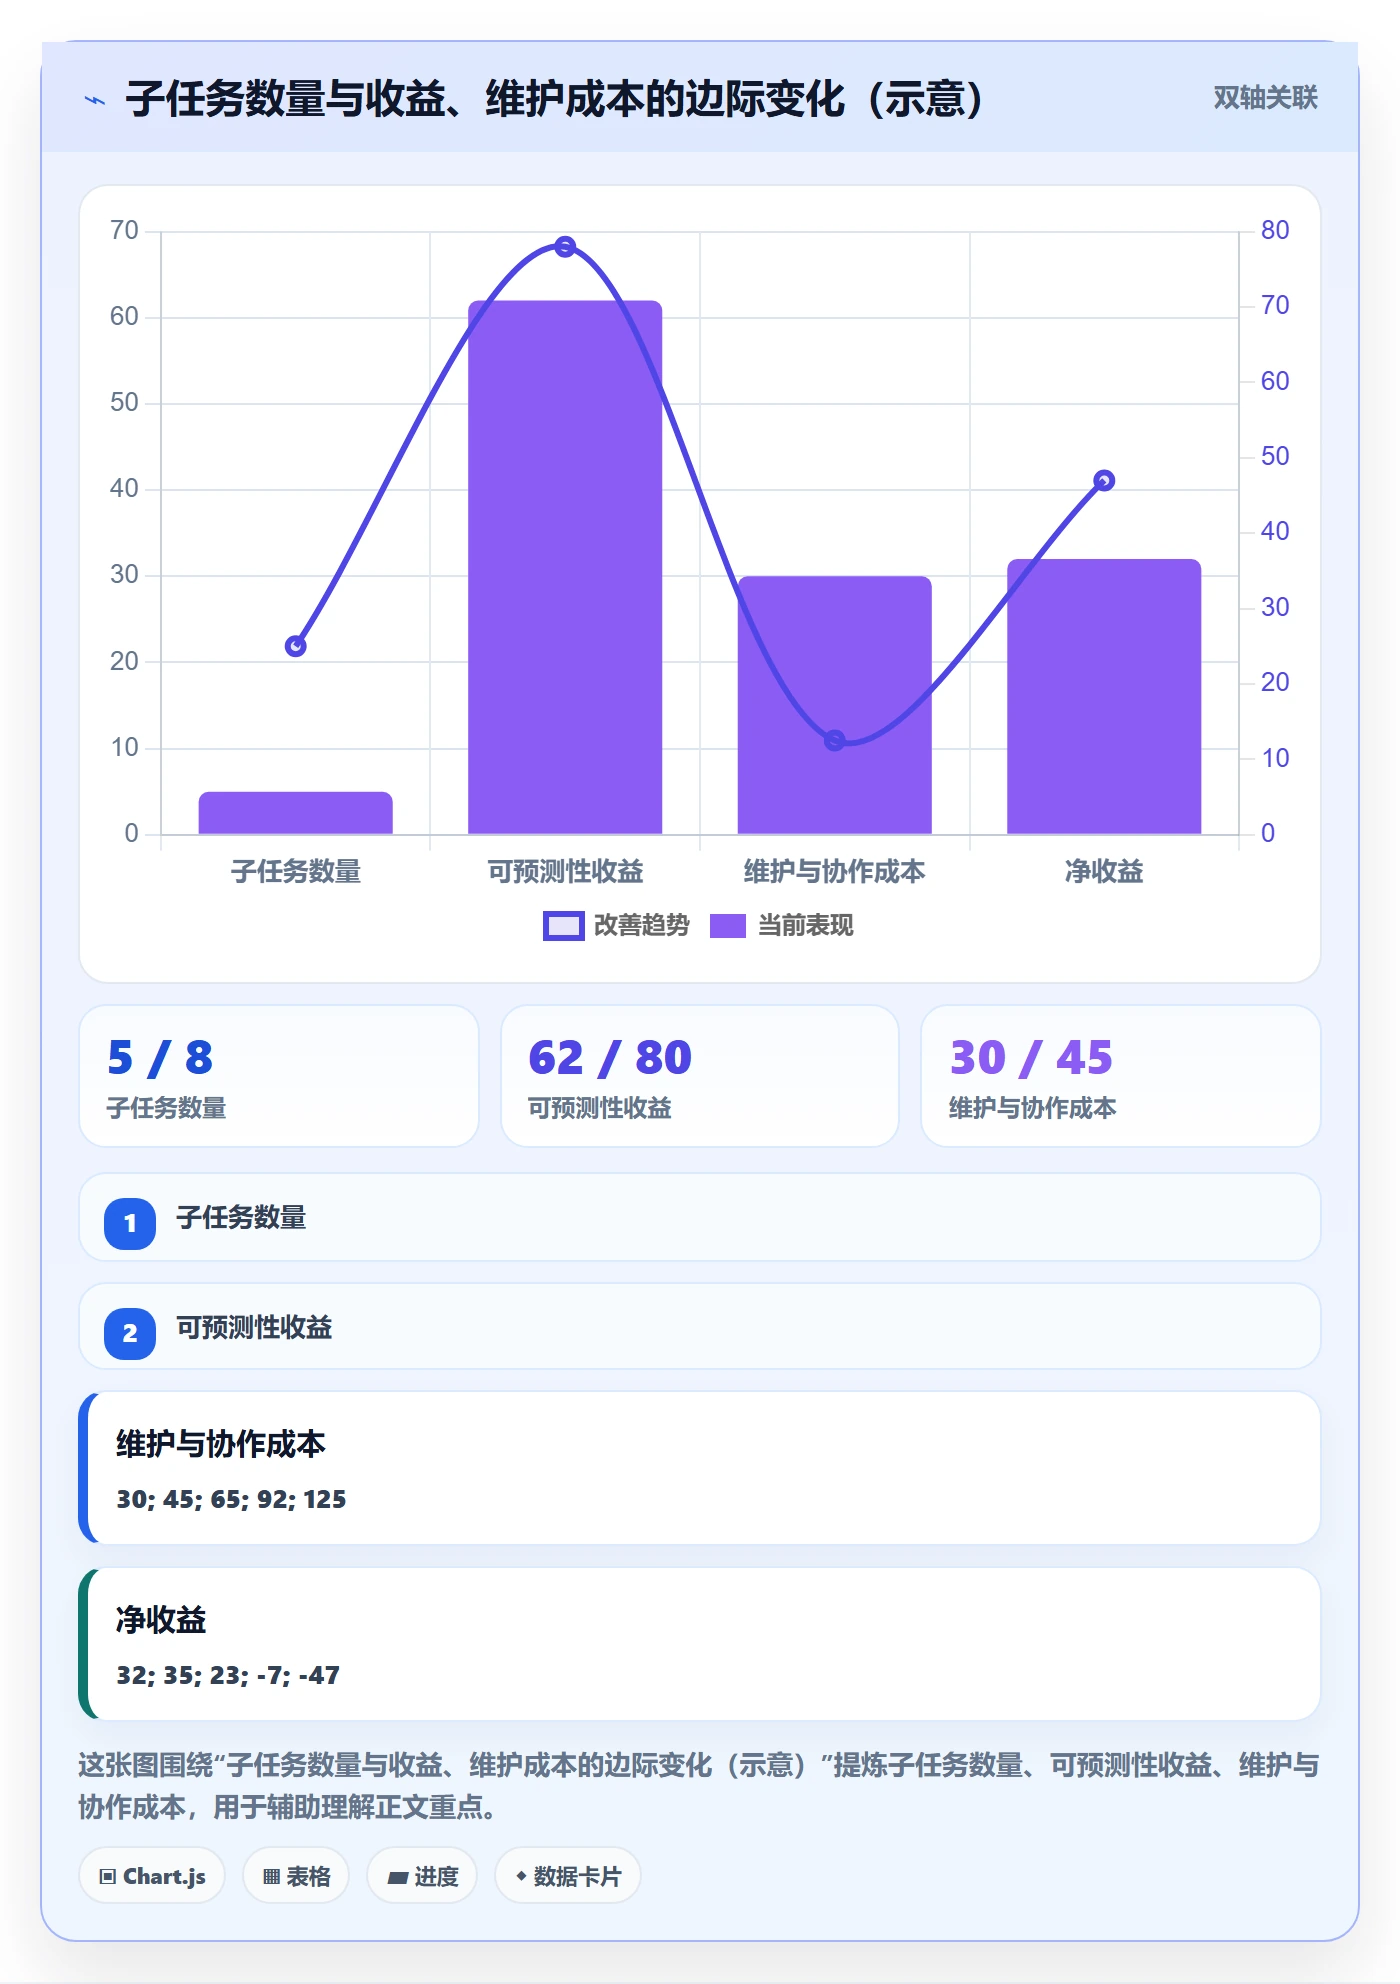Click the 维护与协作成本 card heading
This screenshot has width=1400, height=1984.
coord(221,1444)
